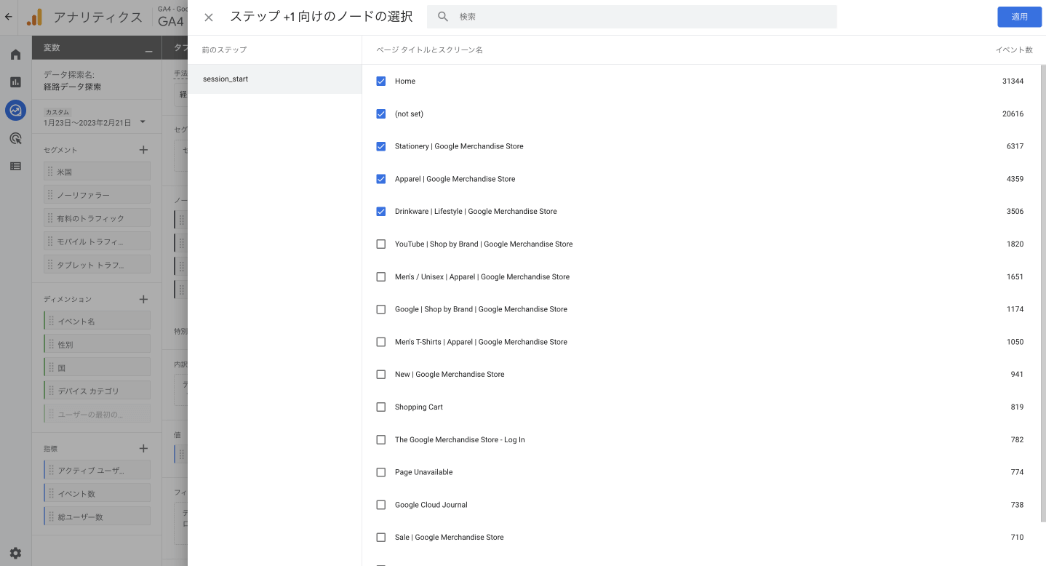The width and height of the screenshot is (1046, 566).
Task: Uncheck Apparel | Google Merchandise Store
Action: coord(381,179)
